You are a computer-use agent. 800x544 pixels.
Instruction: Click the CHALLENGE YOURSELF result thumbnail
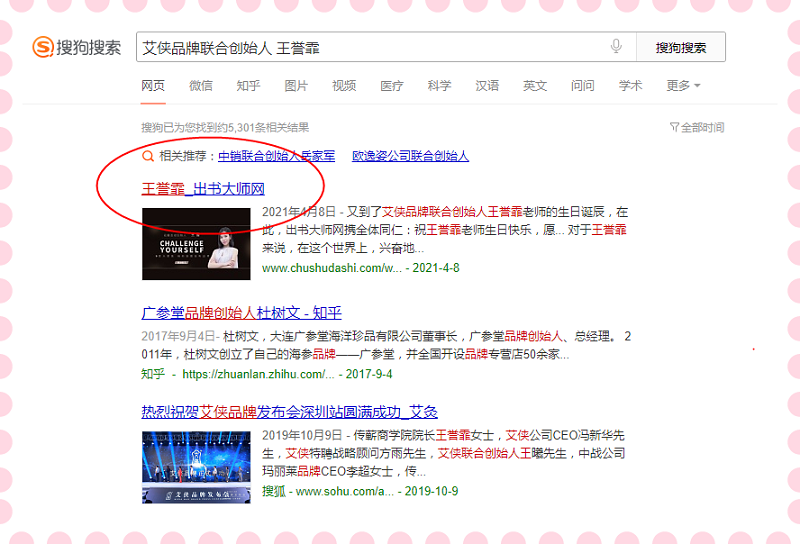click(196, 243)
